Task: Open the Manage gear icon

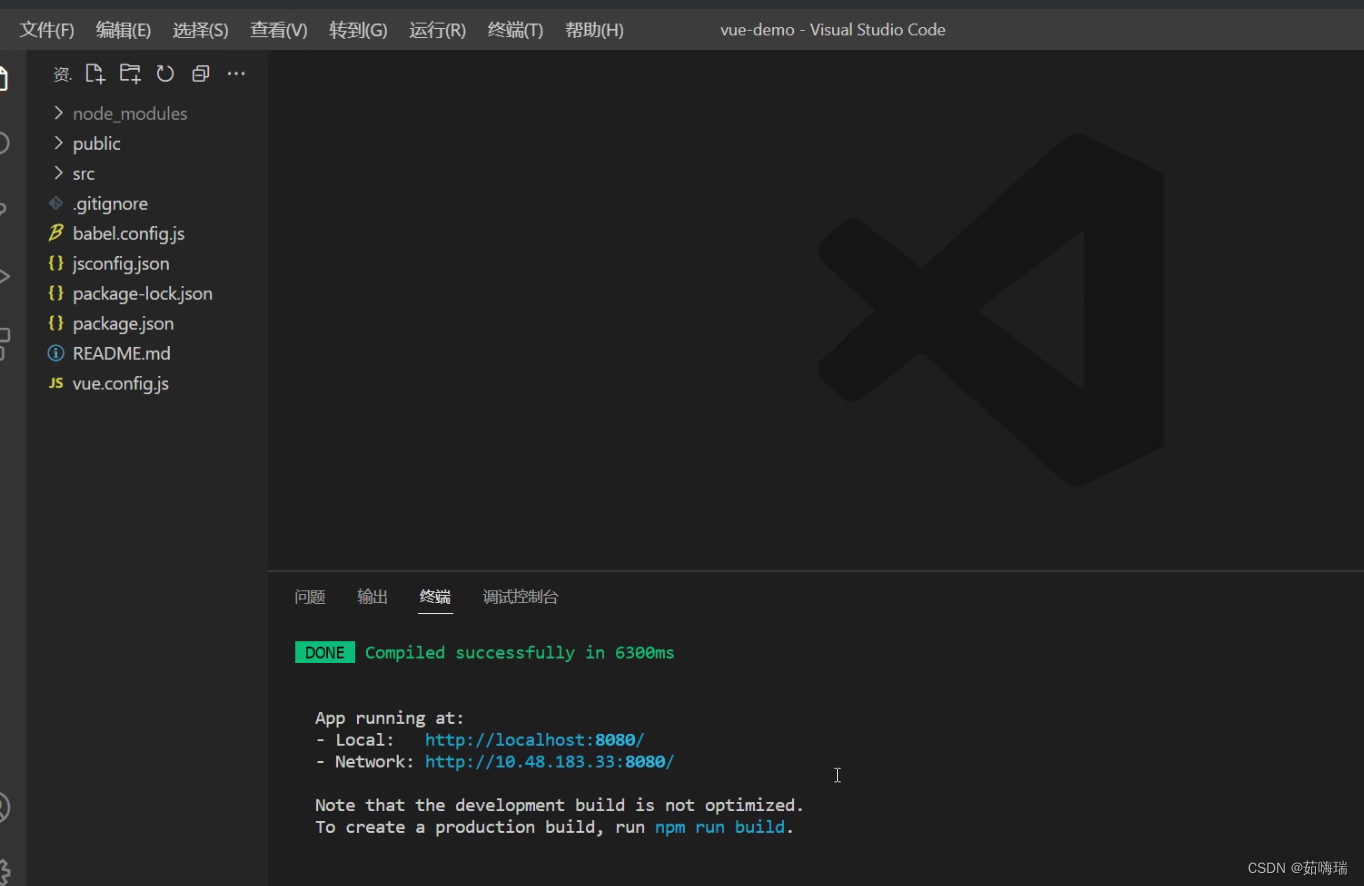Action: tap(4, 872)
